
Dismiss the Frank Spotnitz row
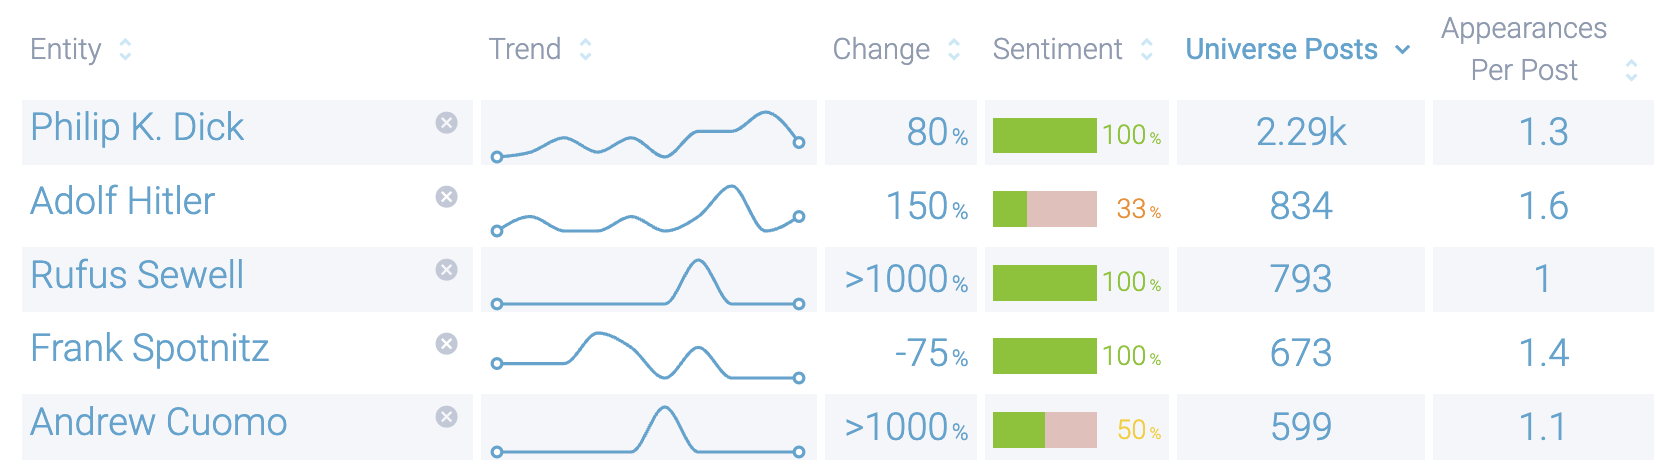[x=447, y=344]
